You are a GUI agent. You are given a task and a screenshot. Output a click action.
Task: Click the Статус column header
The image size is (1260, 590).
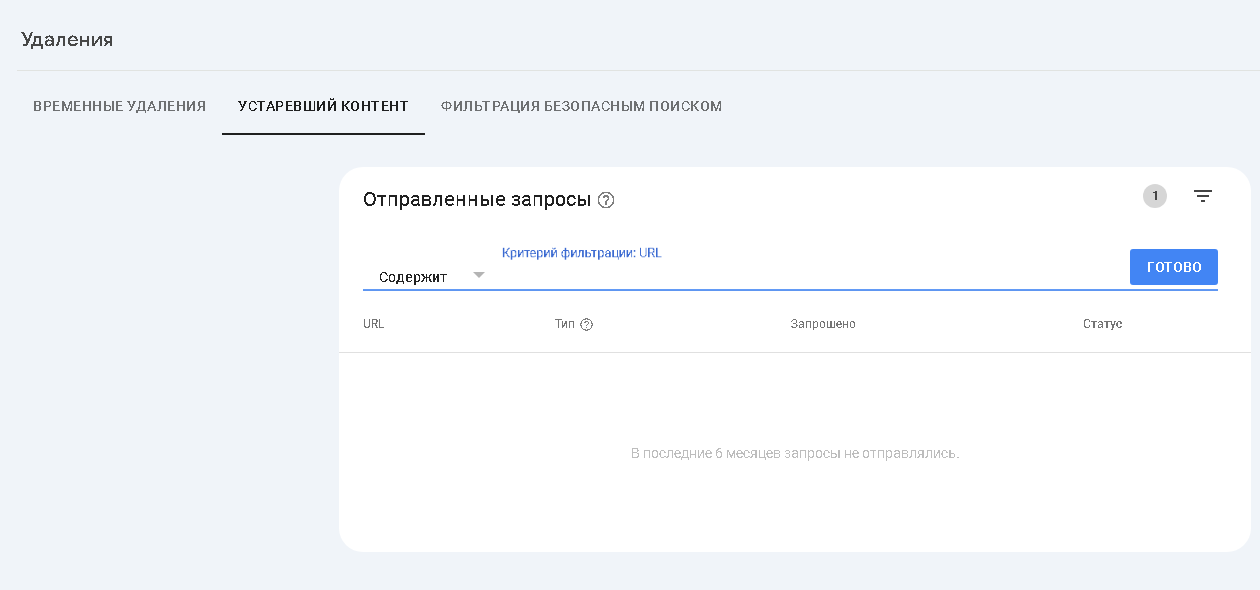pyautogui.click(x=1102, y=324)
